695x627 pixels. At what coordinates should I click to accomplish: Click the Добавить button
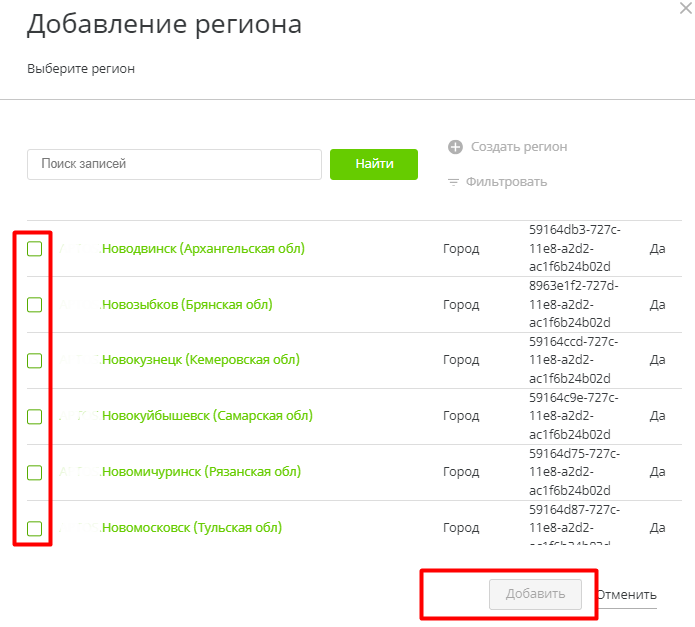(x=535, y=594)
